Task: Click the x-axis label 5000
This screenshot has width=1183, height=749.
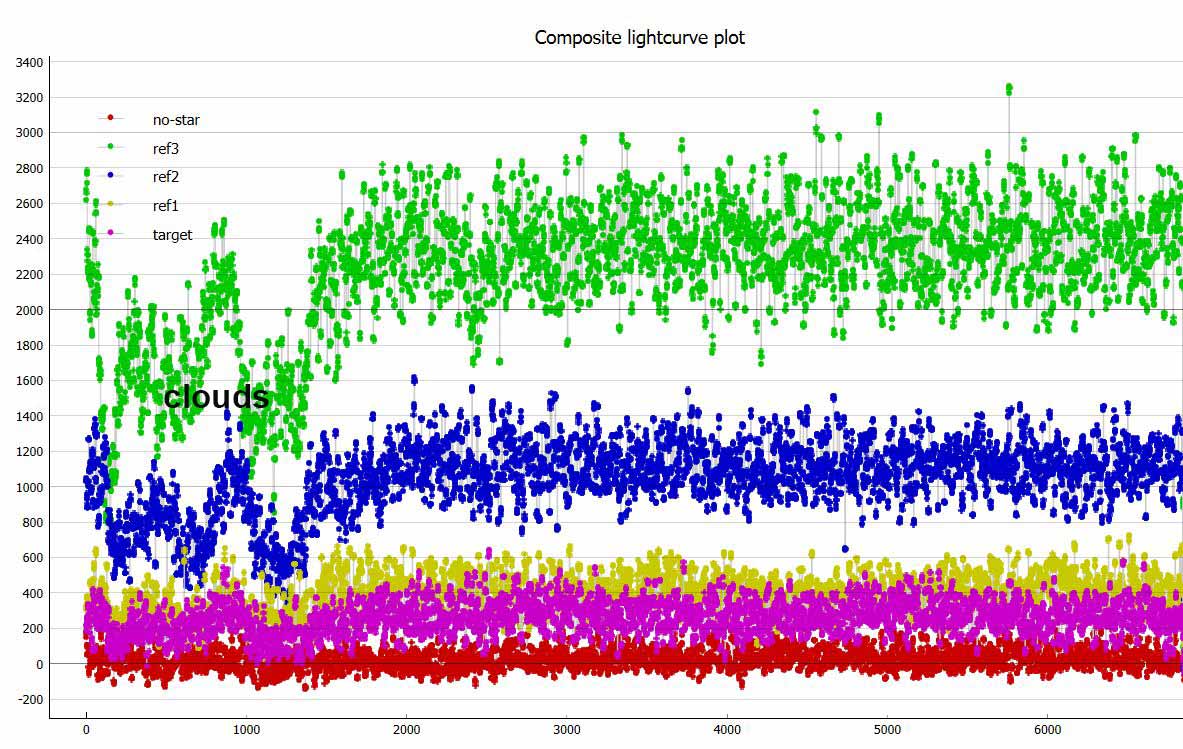Action: 887,729
